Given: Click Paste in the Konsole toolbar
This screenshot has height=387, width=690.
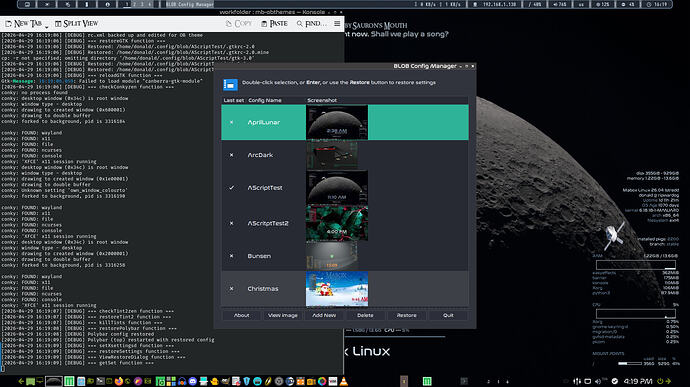Looking at the screenshot, I should (274, 23).
